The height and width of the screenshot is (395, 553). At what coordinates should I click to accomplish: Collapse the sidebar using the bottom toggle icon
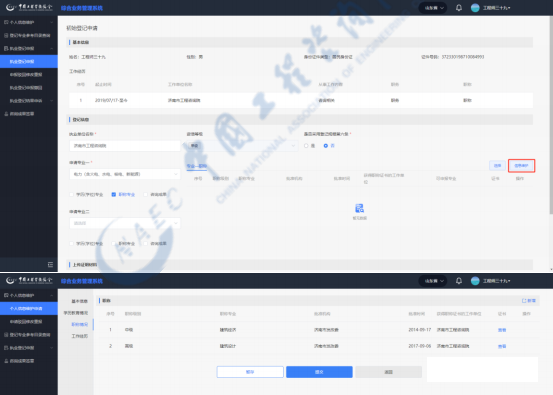pyautogui.click(x=50, y=264)
